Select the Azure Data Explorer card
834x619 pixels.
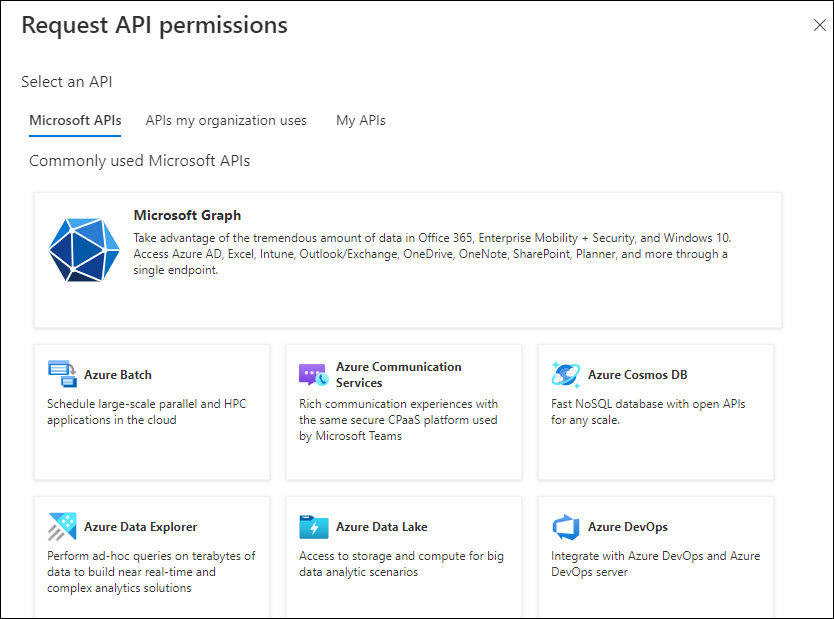coord(151,558)
